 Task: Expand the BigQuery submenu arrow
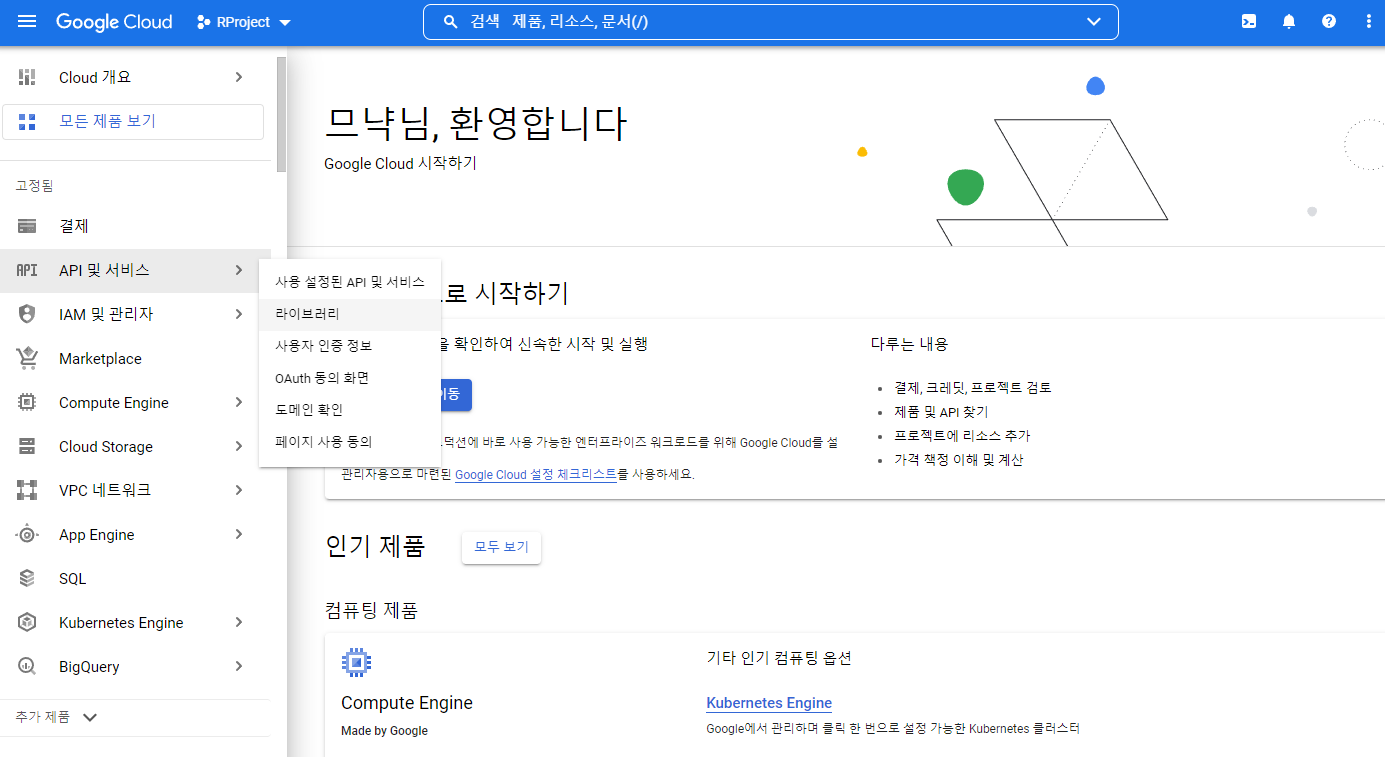[x=238, y=666]
